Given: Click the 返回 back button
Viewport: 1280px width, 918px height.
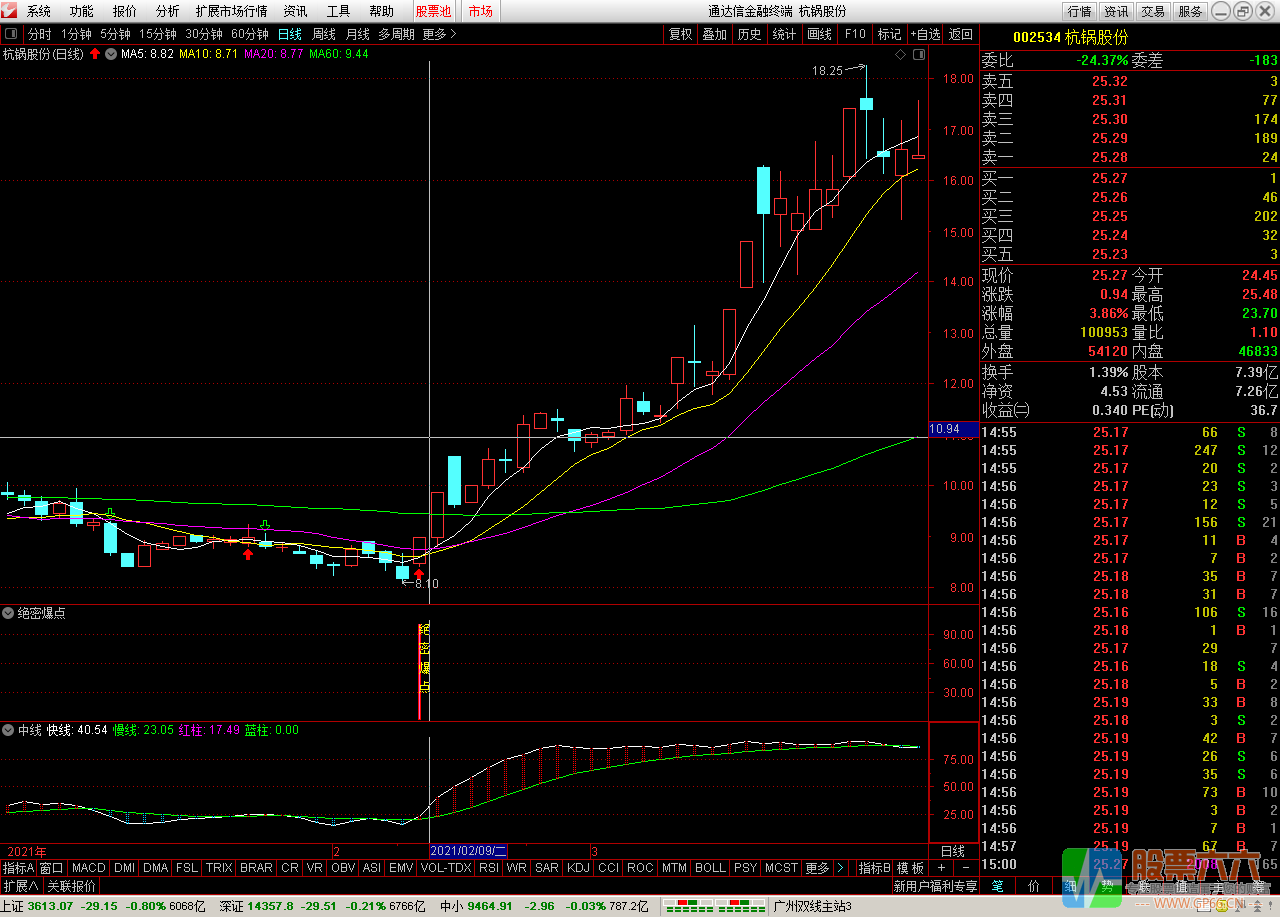Looking at the screenshot, I should (961, 33).
